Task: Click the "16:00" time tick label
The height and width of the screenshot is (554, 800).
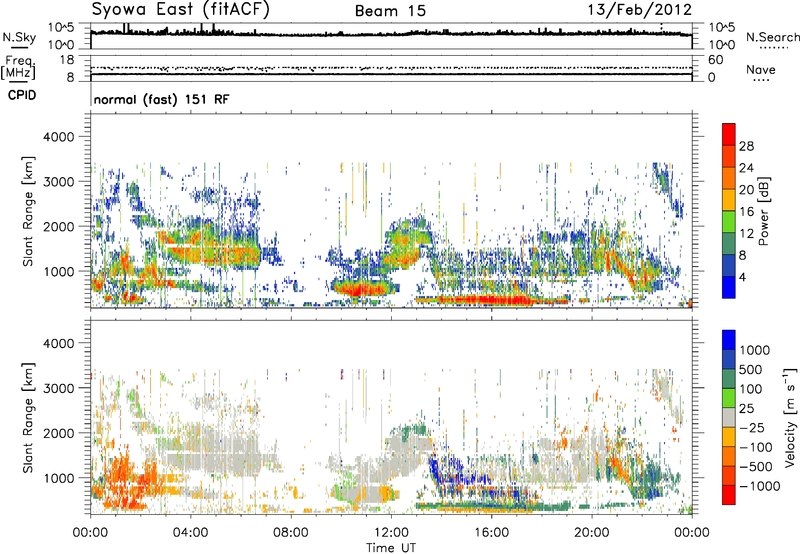Action: [x=491, y=533]
